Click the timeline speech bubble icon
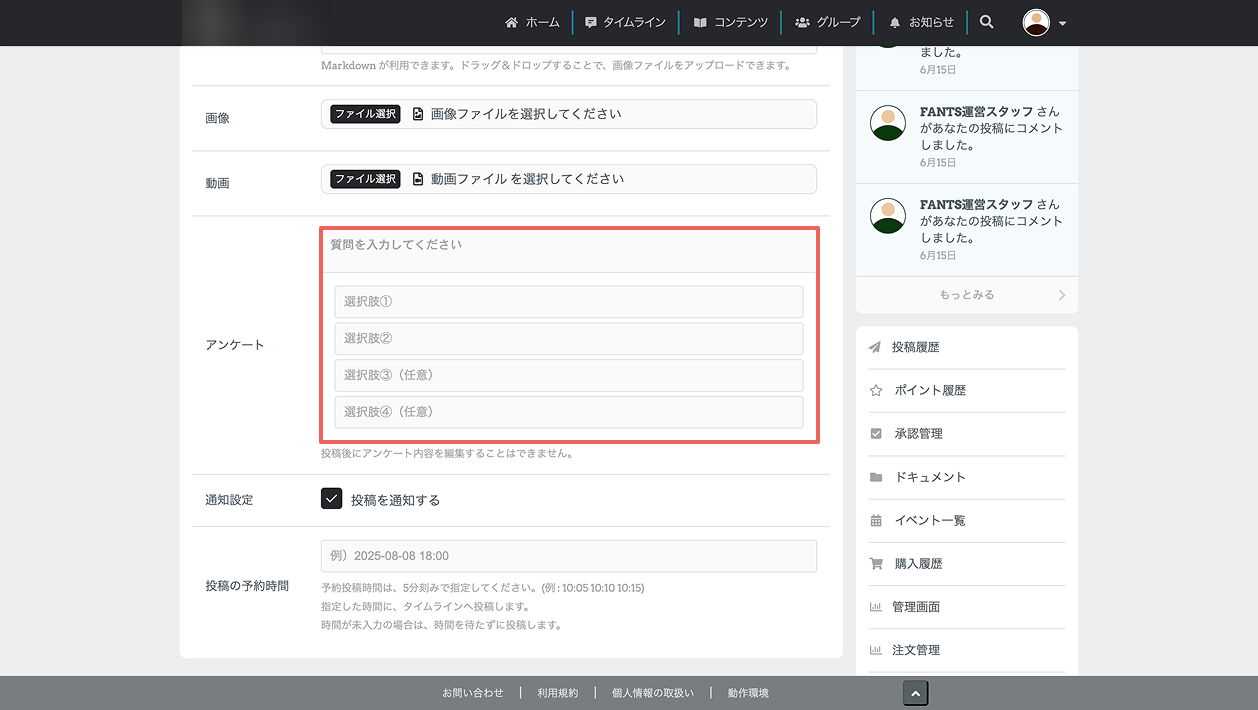The width and height of the screenshot is (1258, 710). (591, 22)
